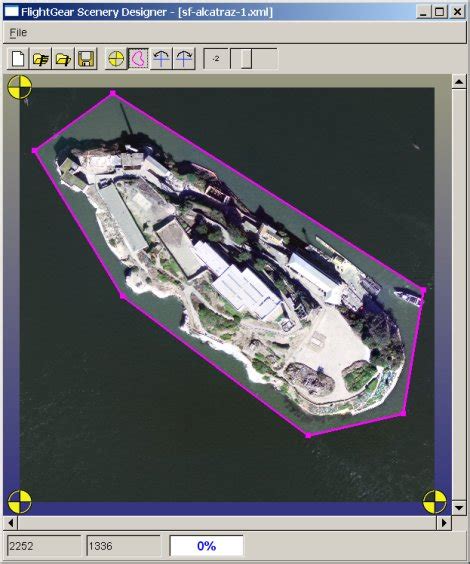Click the X coordinate field showing 2252
This screenshot has width=470, height=564.
tap(44, 546)
